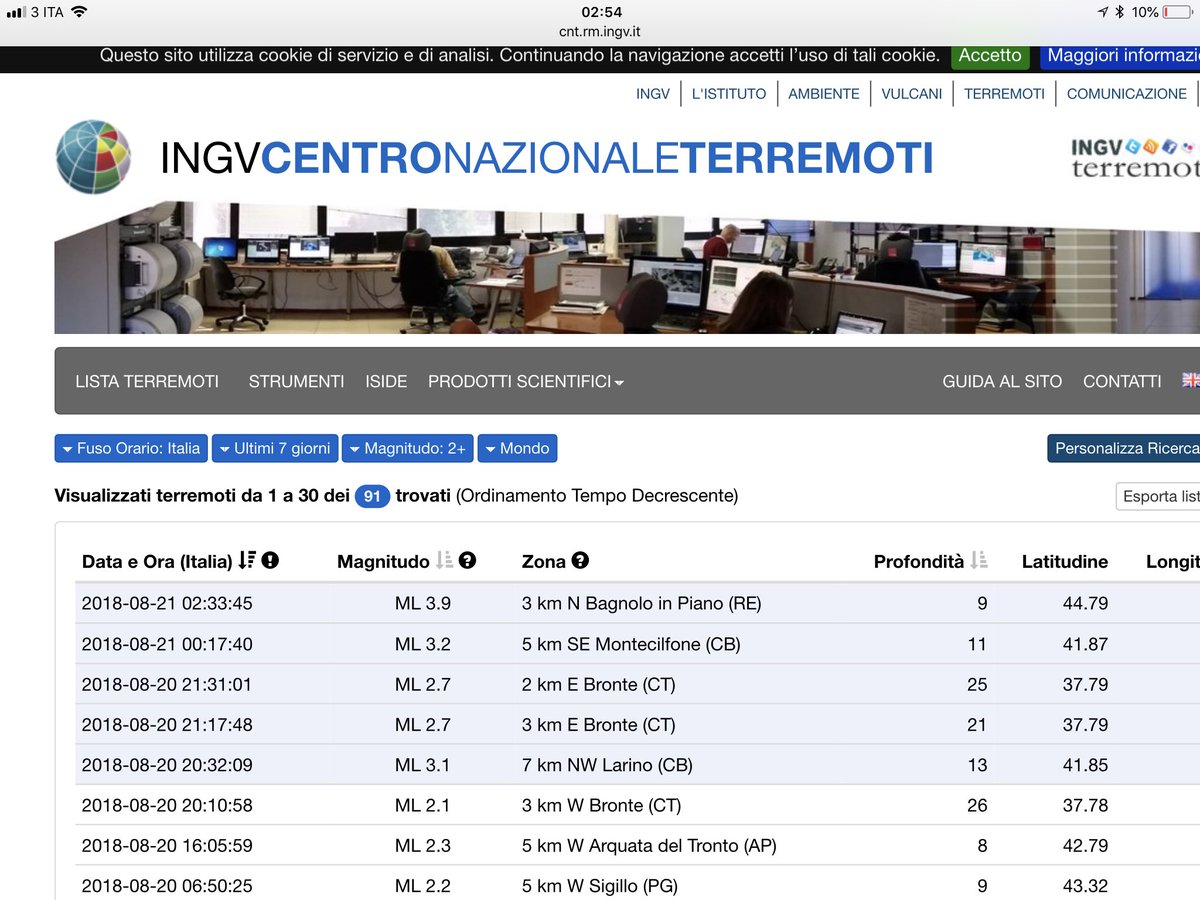Click date 2018-08-20 16:05:59

point(167,846)
